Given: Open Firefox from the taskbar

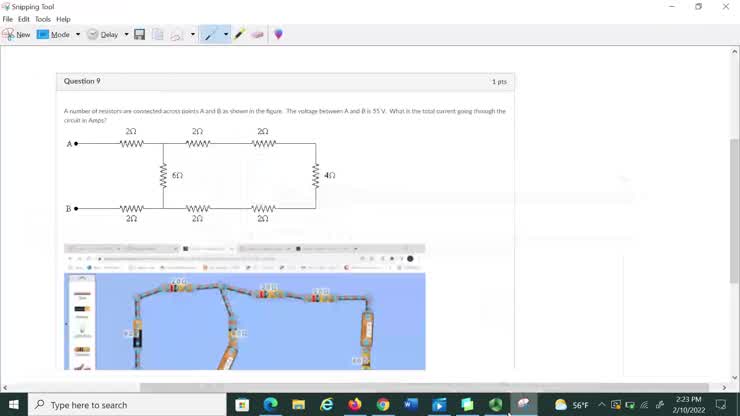Looking at the screenshot, I should click(x=355, y=405).
